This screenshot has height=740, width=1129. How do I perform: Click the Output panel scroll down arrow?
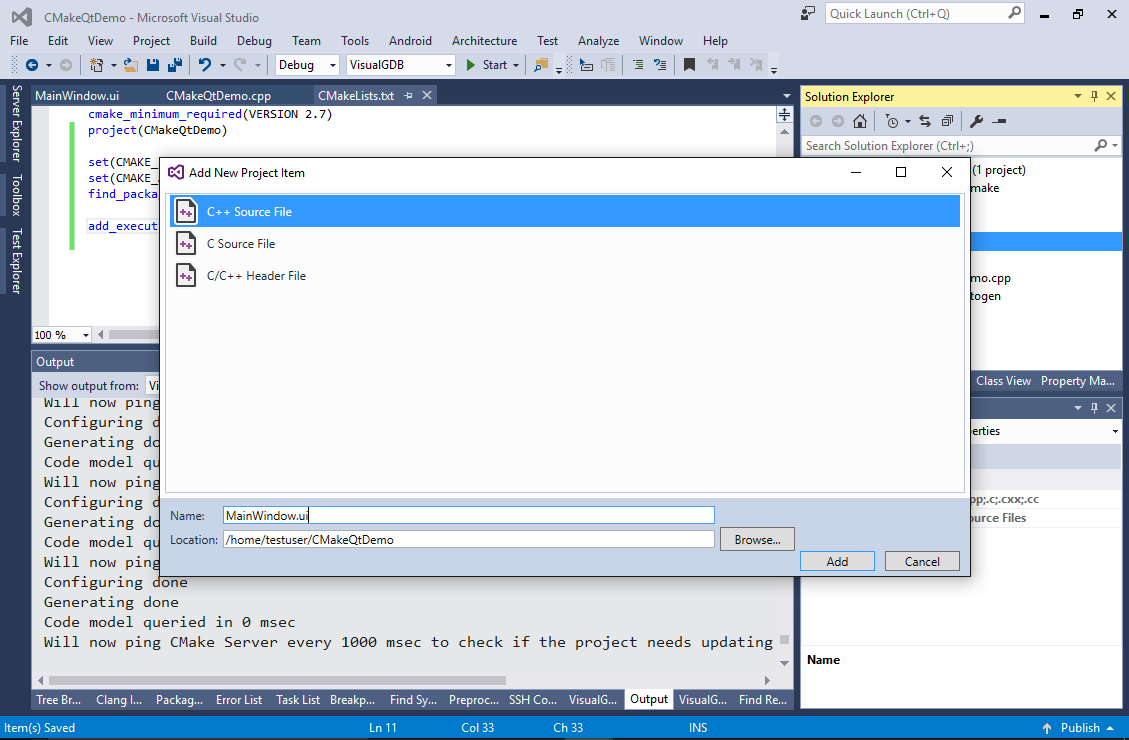pos(784,663)
